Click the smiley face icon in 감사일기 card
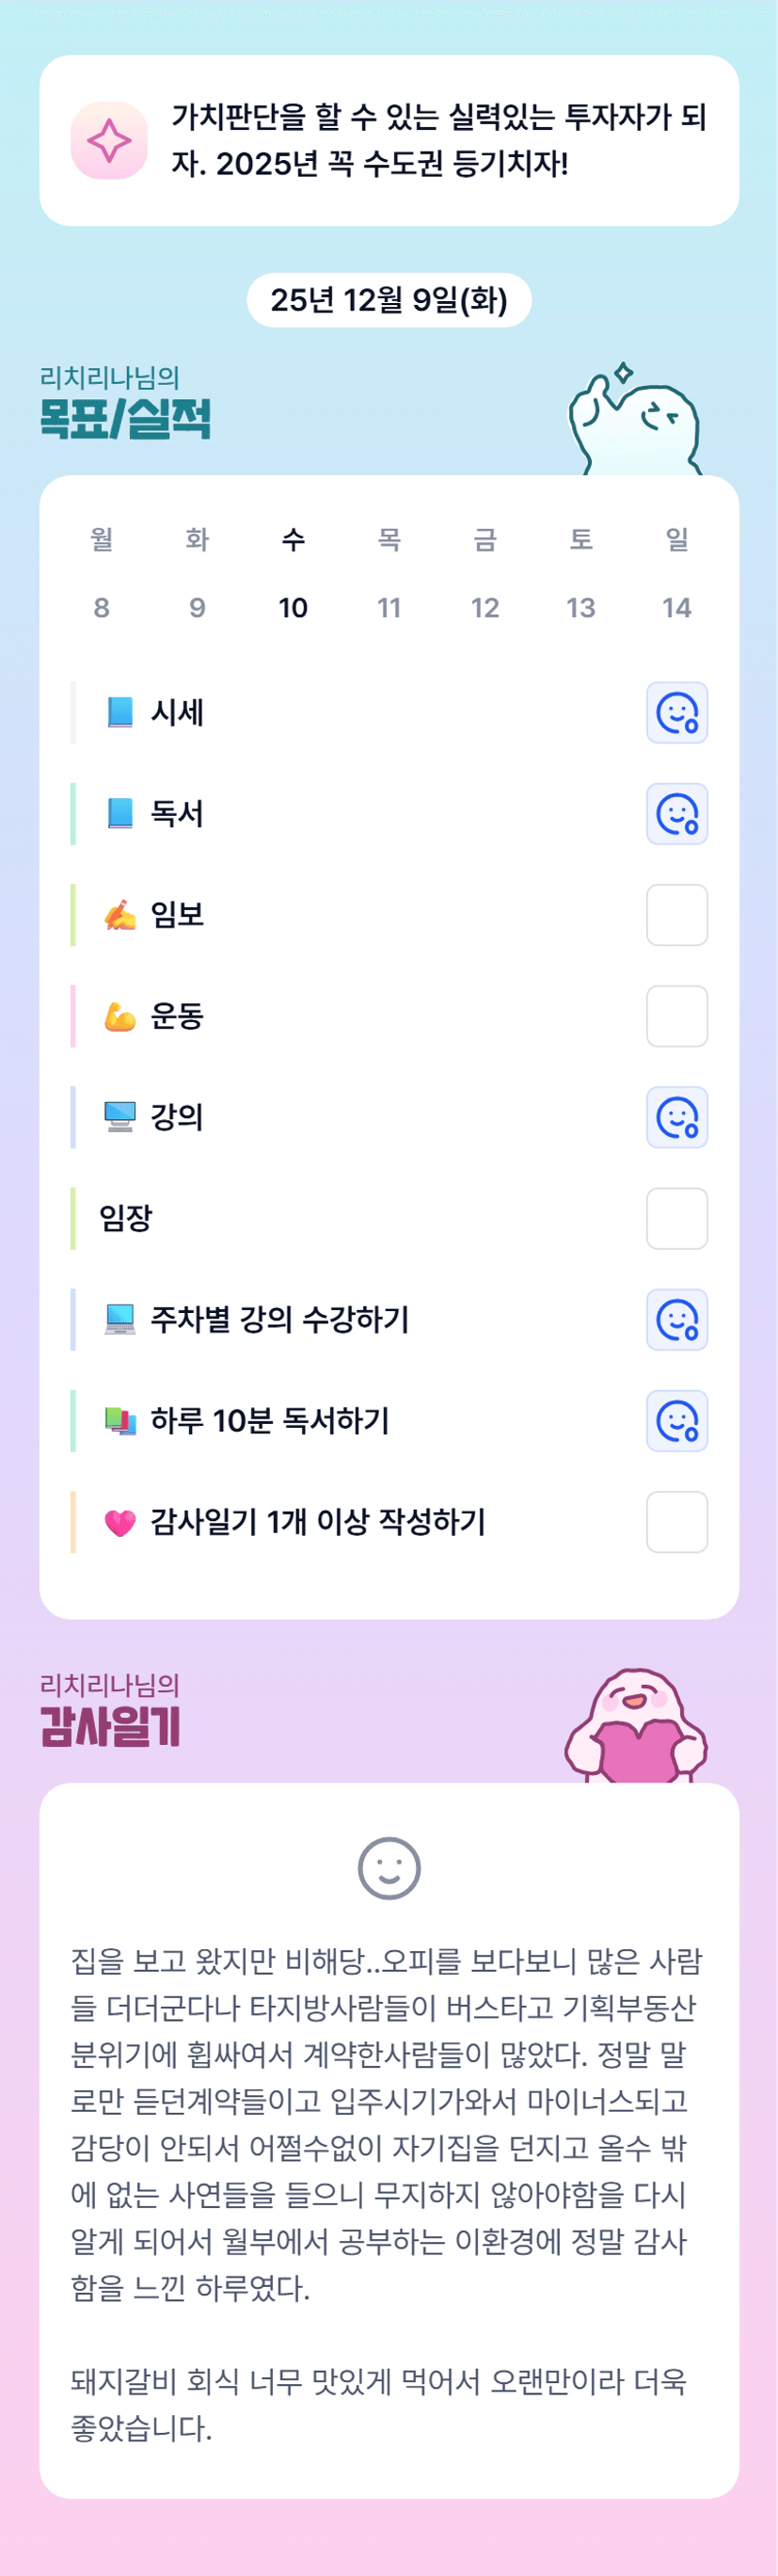The width and height of the screenshot is (778, 2576). (389, 1867)
